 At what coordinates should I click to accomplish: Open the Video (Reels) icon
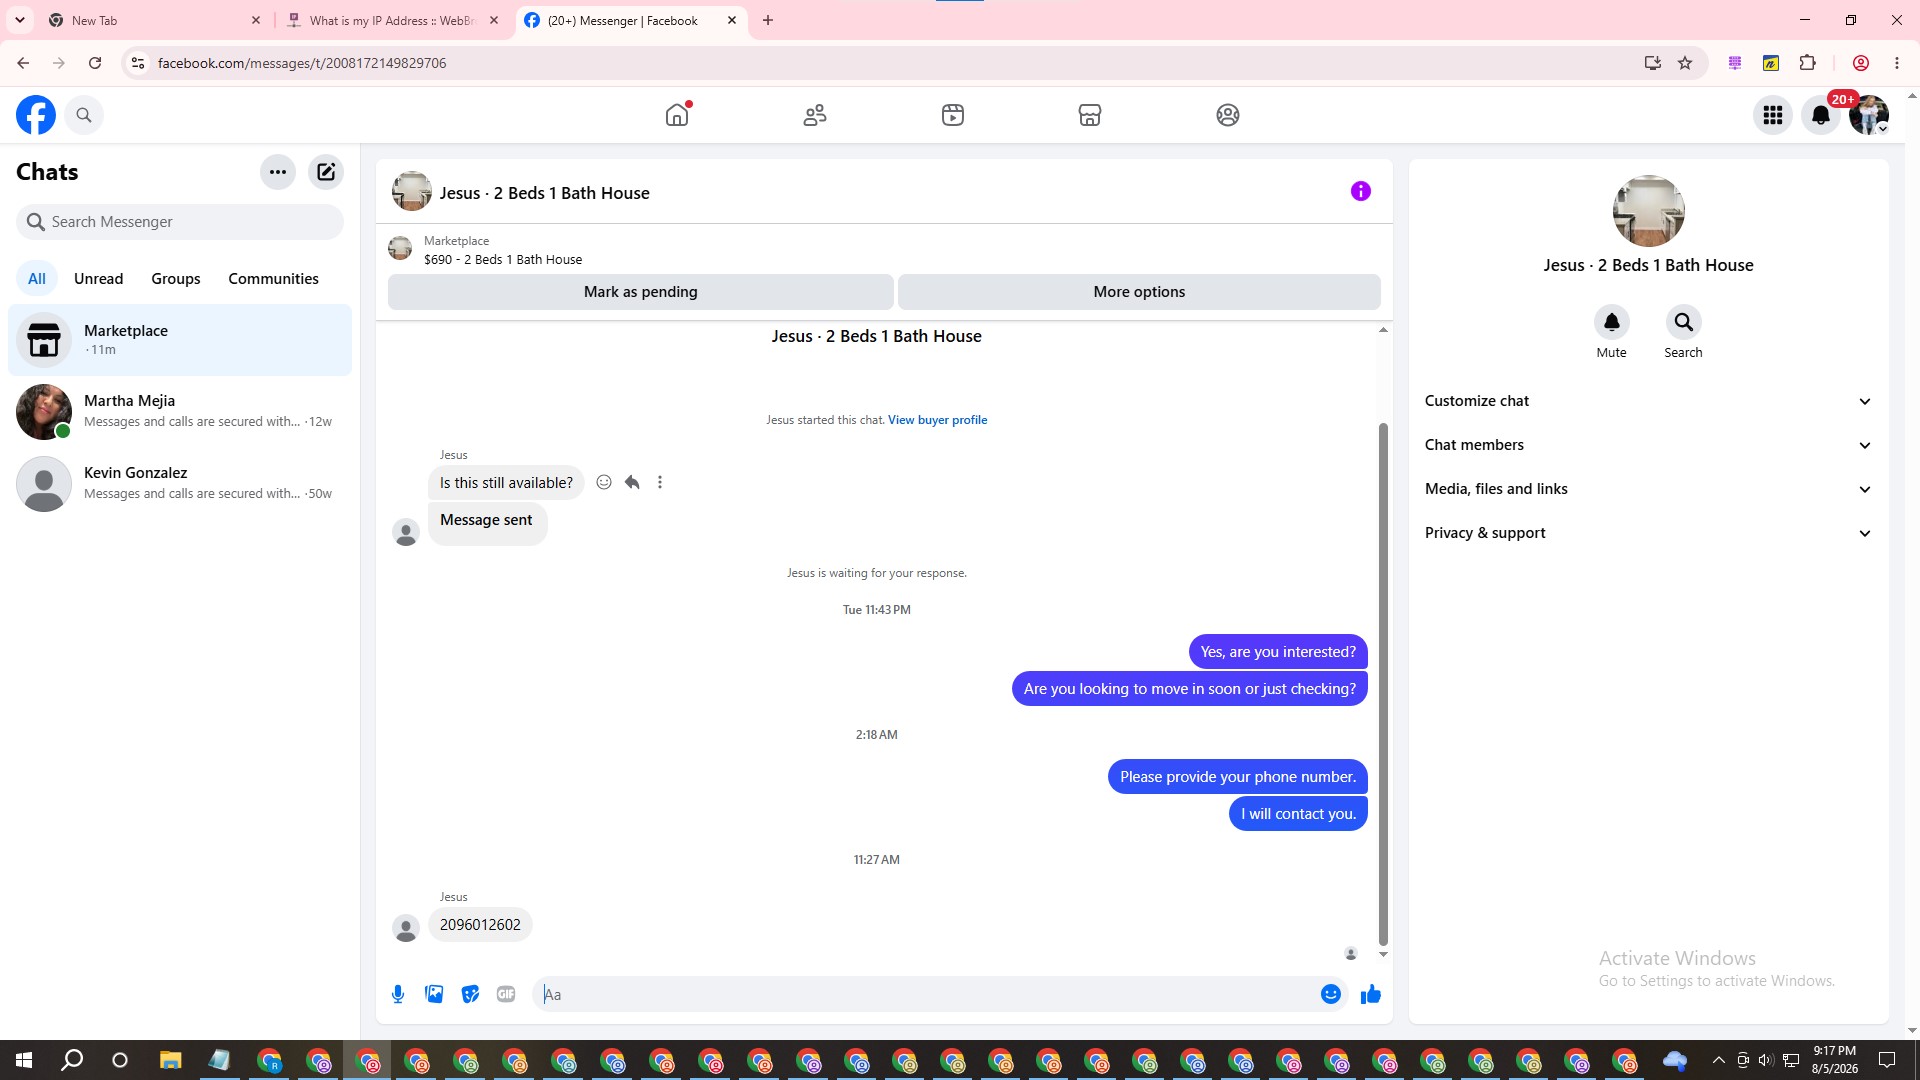click(953, 115)
